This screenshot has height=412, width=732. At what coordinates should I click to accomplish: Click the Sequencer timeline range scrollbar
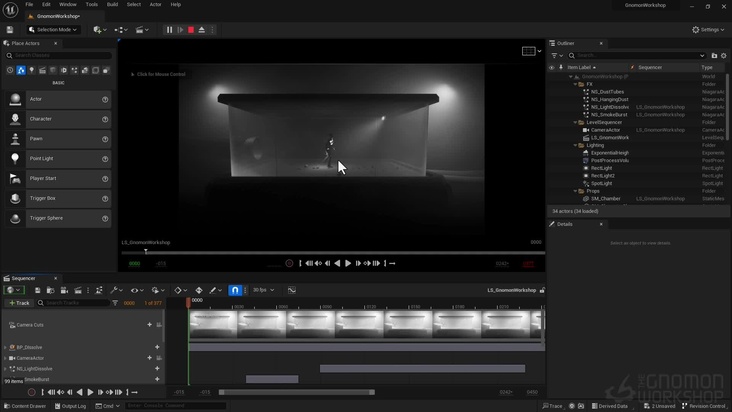click(x=297, y=392)
